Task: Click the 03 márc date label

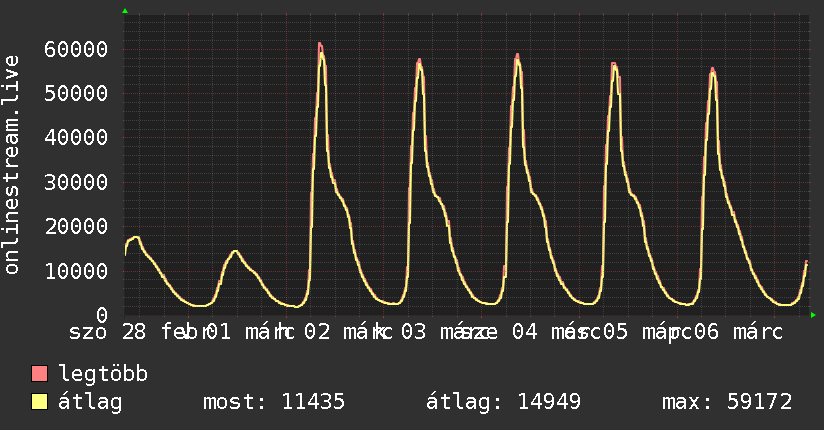Action: tap(446, 332)
